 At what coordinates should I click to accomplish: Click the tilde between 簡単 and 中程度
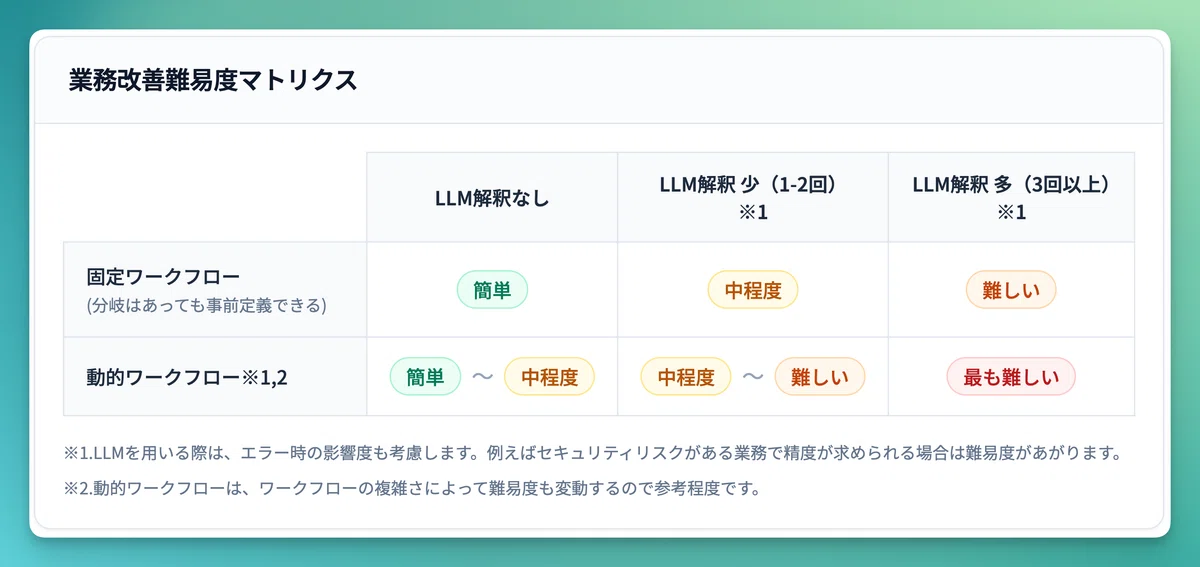[x=482, y=377]
